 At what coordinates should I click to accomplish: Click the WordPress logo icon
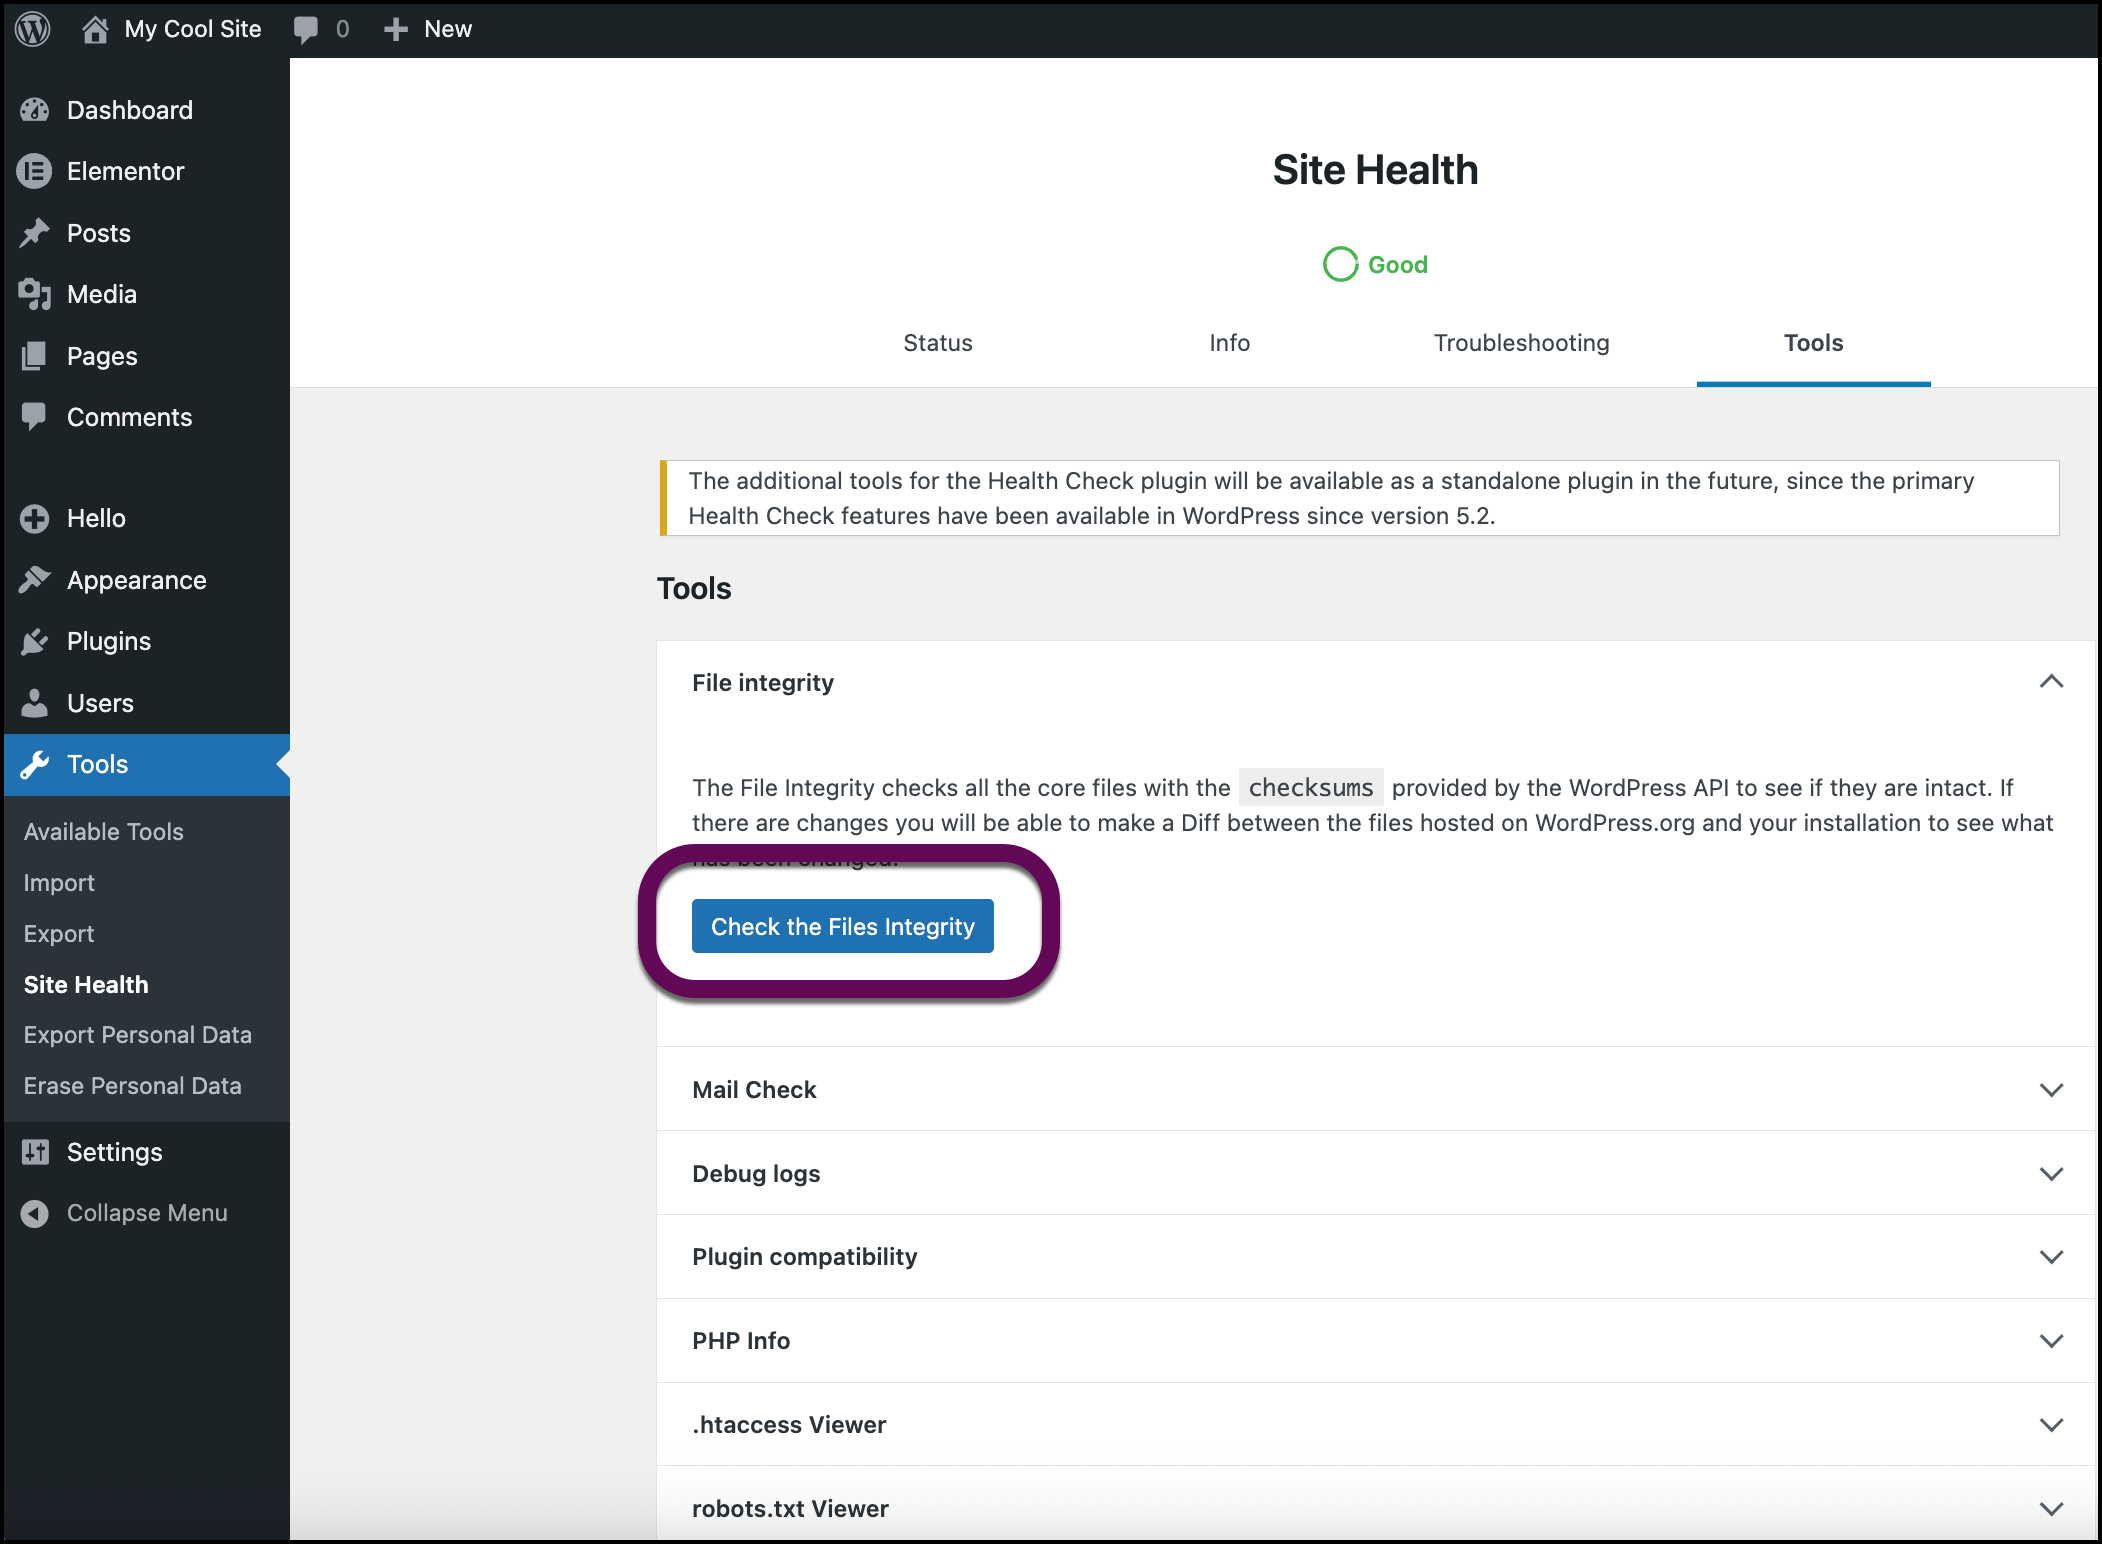coord(33,29)
